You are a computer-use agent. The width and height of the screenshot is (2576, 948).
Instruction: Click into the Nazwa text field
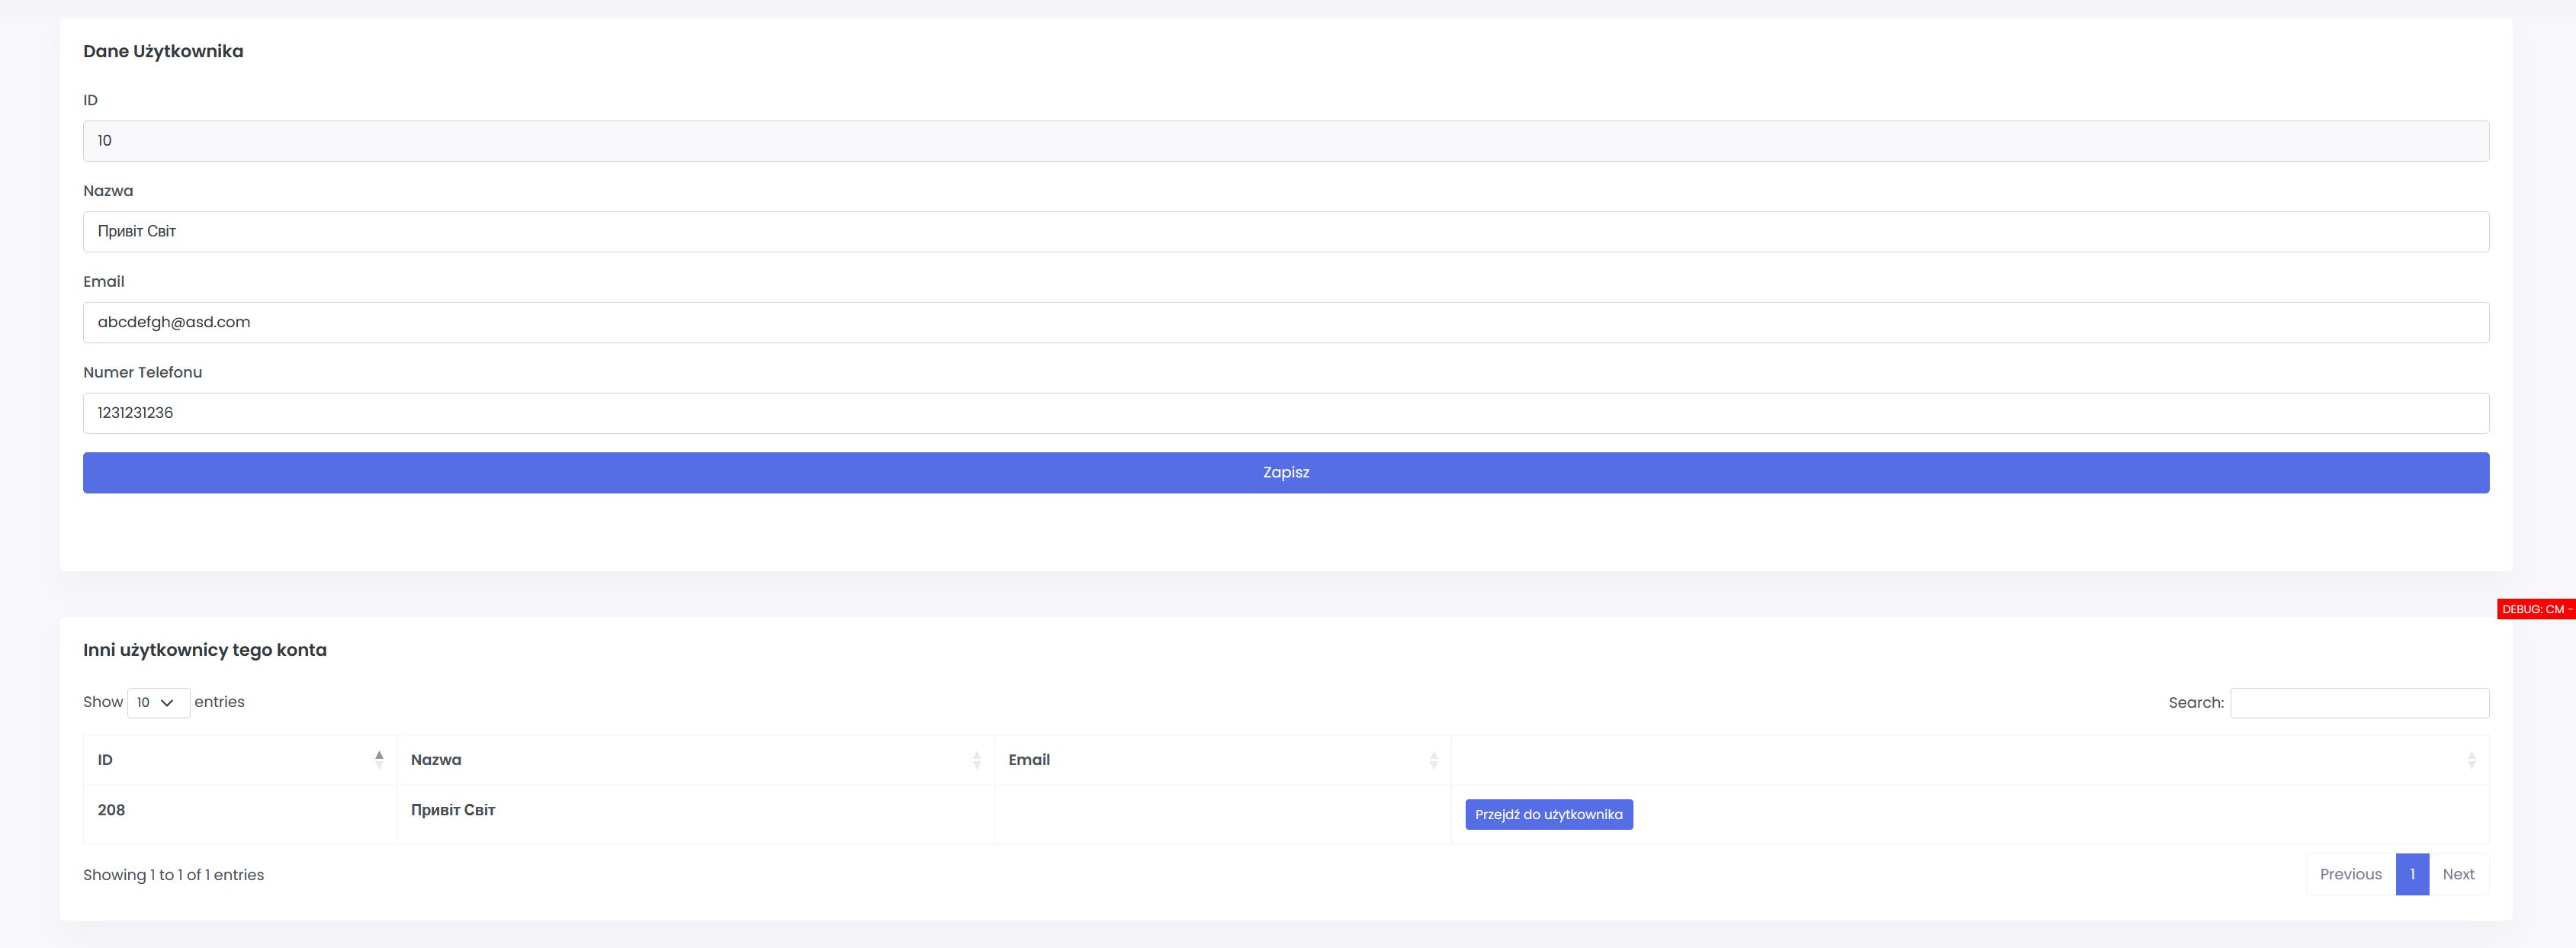1286,232
